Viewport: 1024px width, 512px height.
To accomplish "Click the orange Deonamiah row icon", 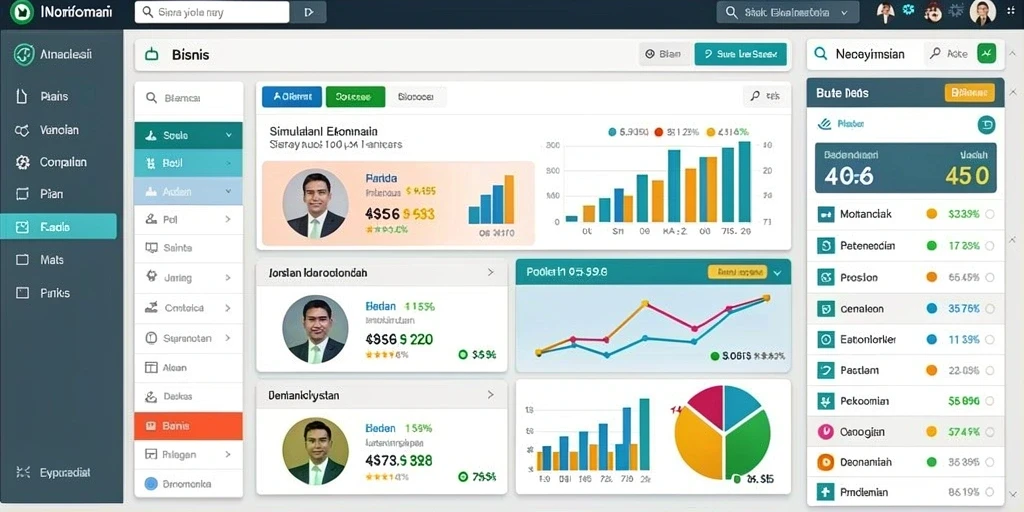I will pos(825,462).
